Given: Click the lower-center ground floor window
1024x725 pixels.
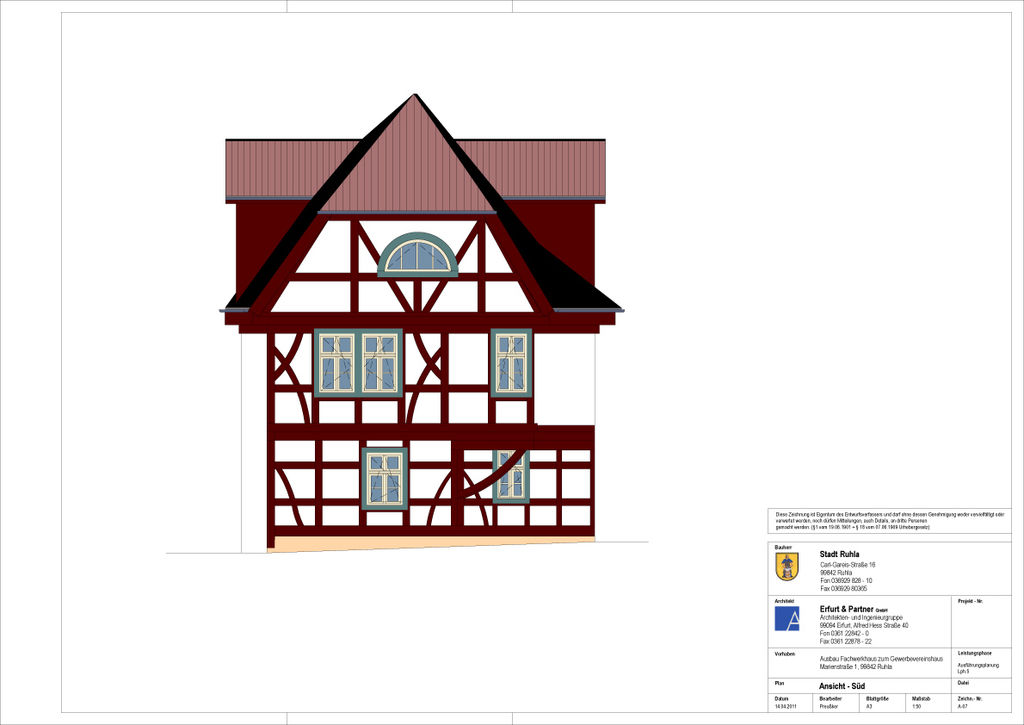Looking at the screenshot, I should [x=385, y=478].
